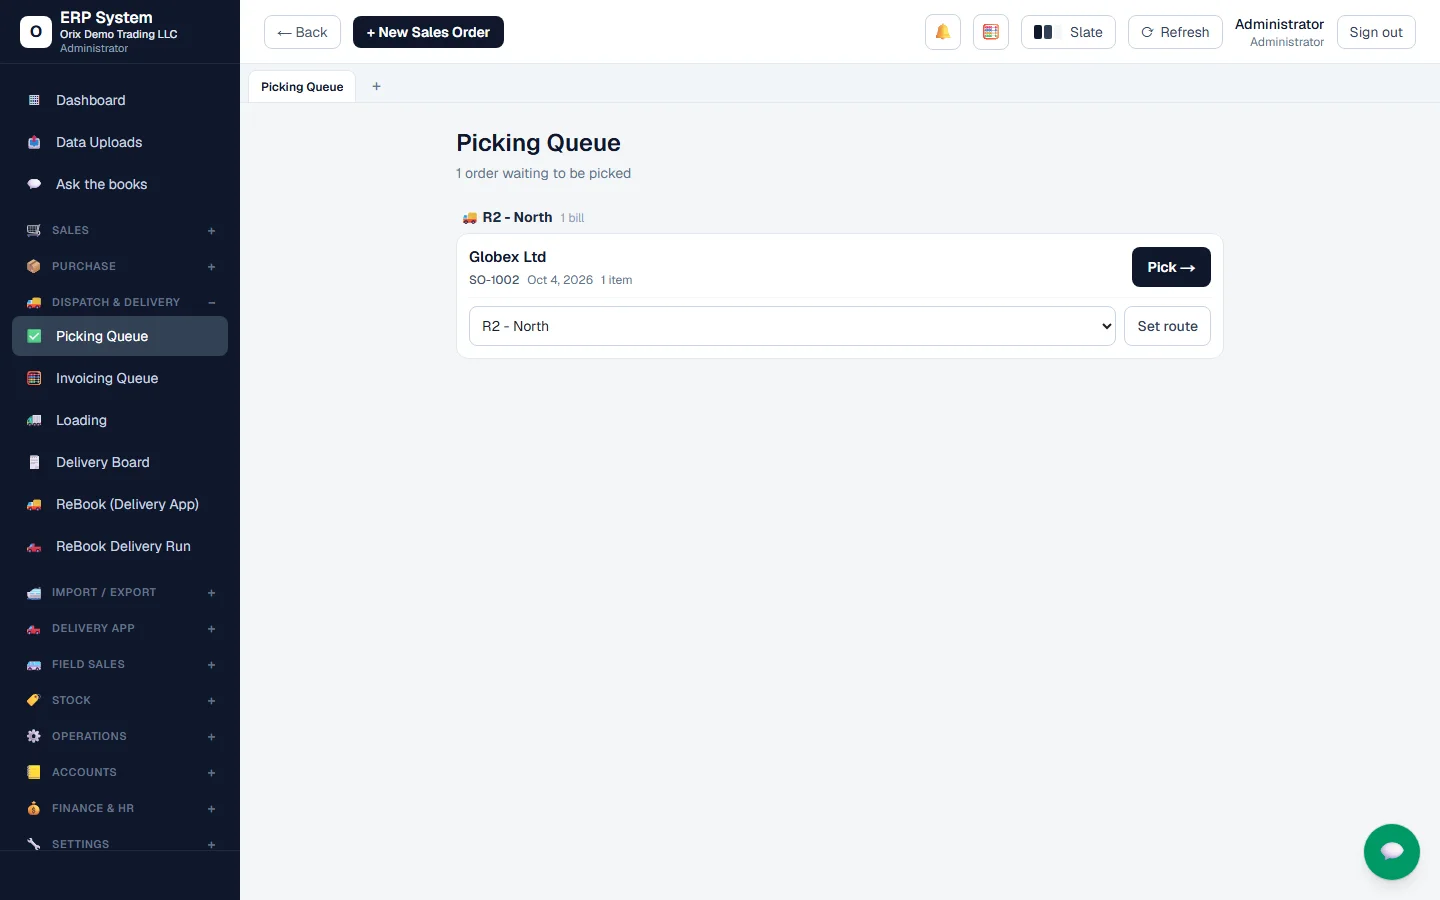Open Data Uploads in sidebar
The width and height of the screenshot is (1440, 900).
(x=120, y=142)
